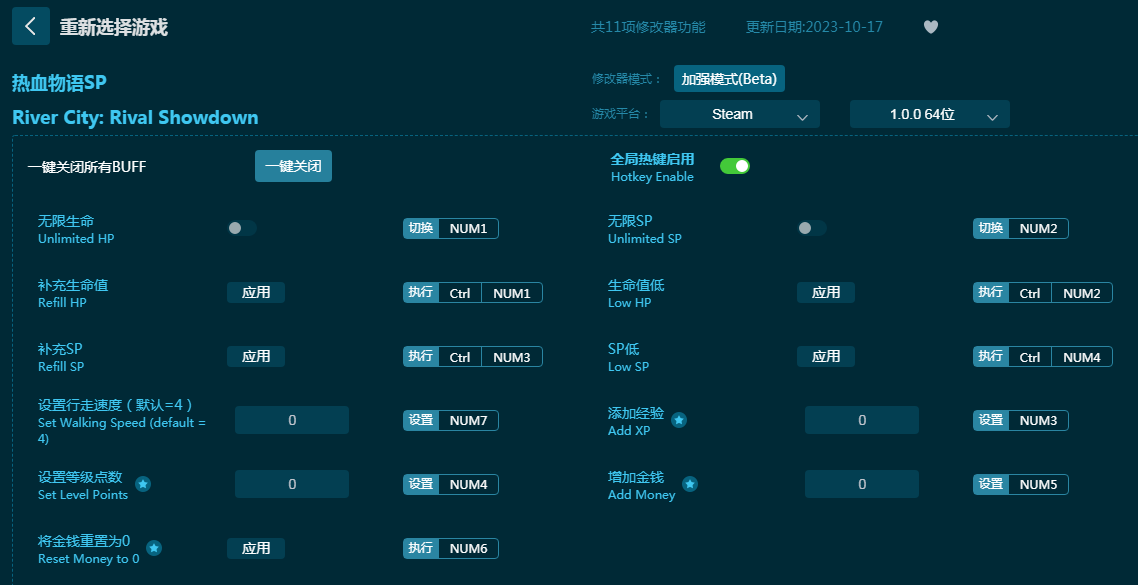The height and width of the screenshot is (585, 1138).
Task: Click NUM7 hotkey for Walking Speed
Action: (x=468, y=420)
